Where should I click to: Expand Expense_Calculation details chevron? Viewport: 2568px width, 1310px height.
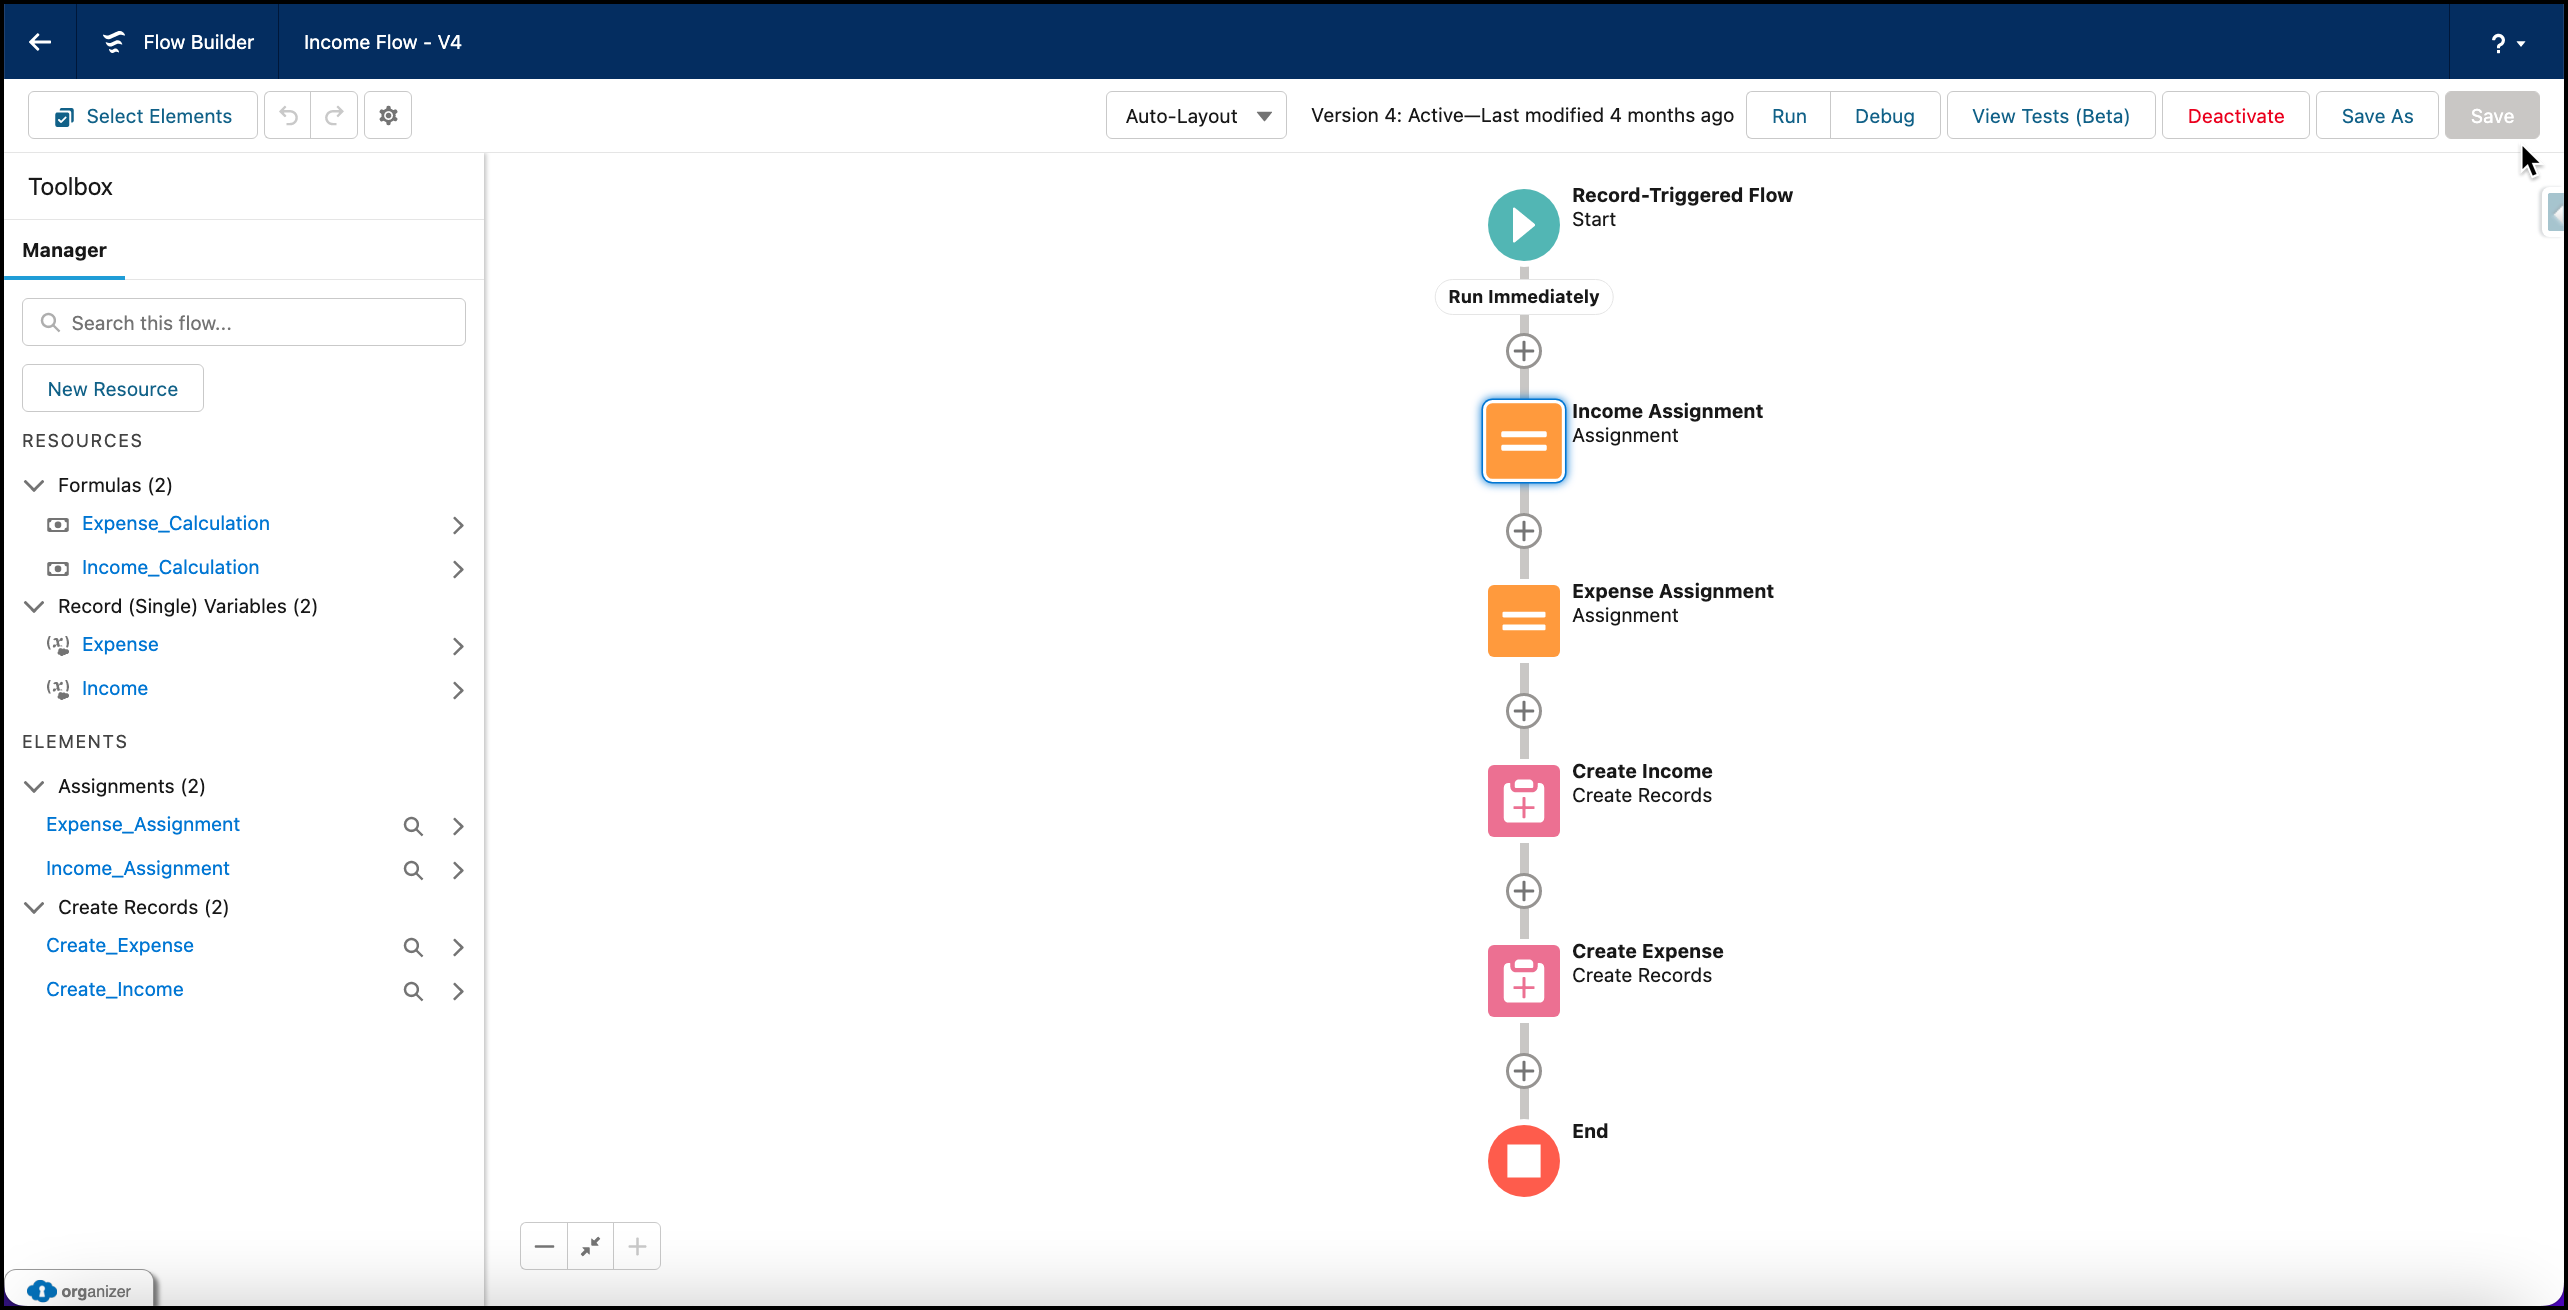(x=458, y=525)
